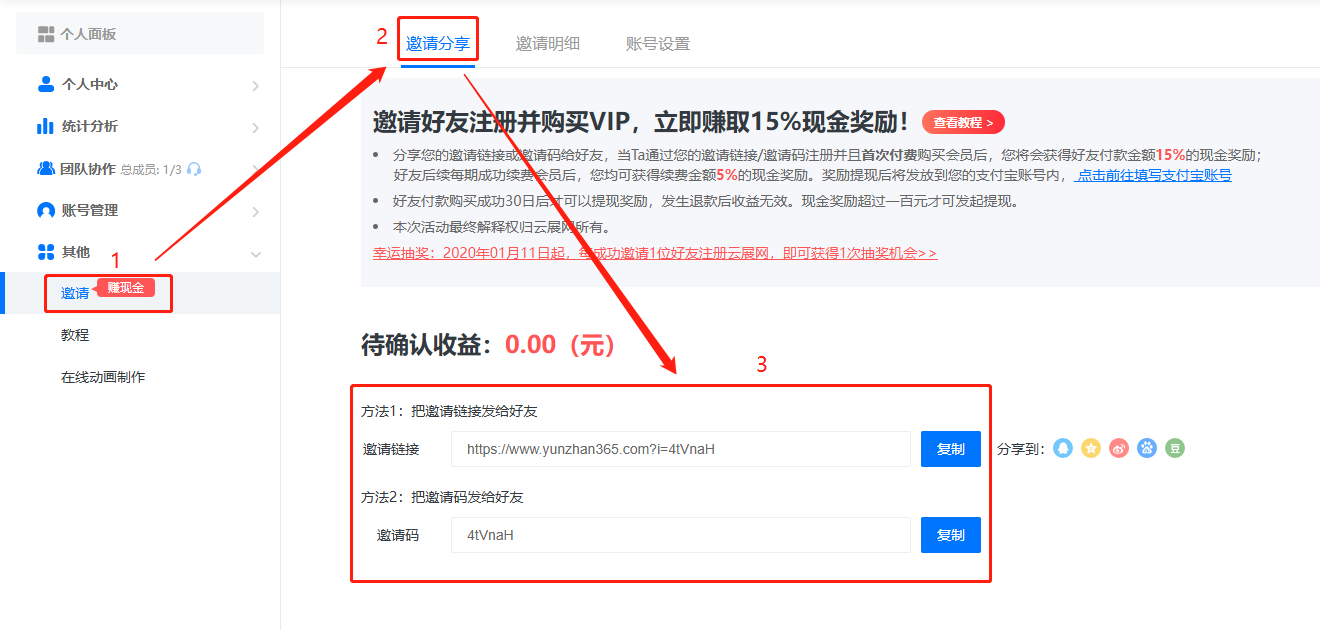Image resolution: width=1320 pixels, height=630 pixels.
Task: Open the 账号设置 tab
Action: point(657,44)
